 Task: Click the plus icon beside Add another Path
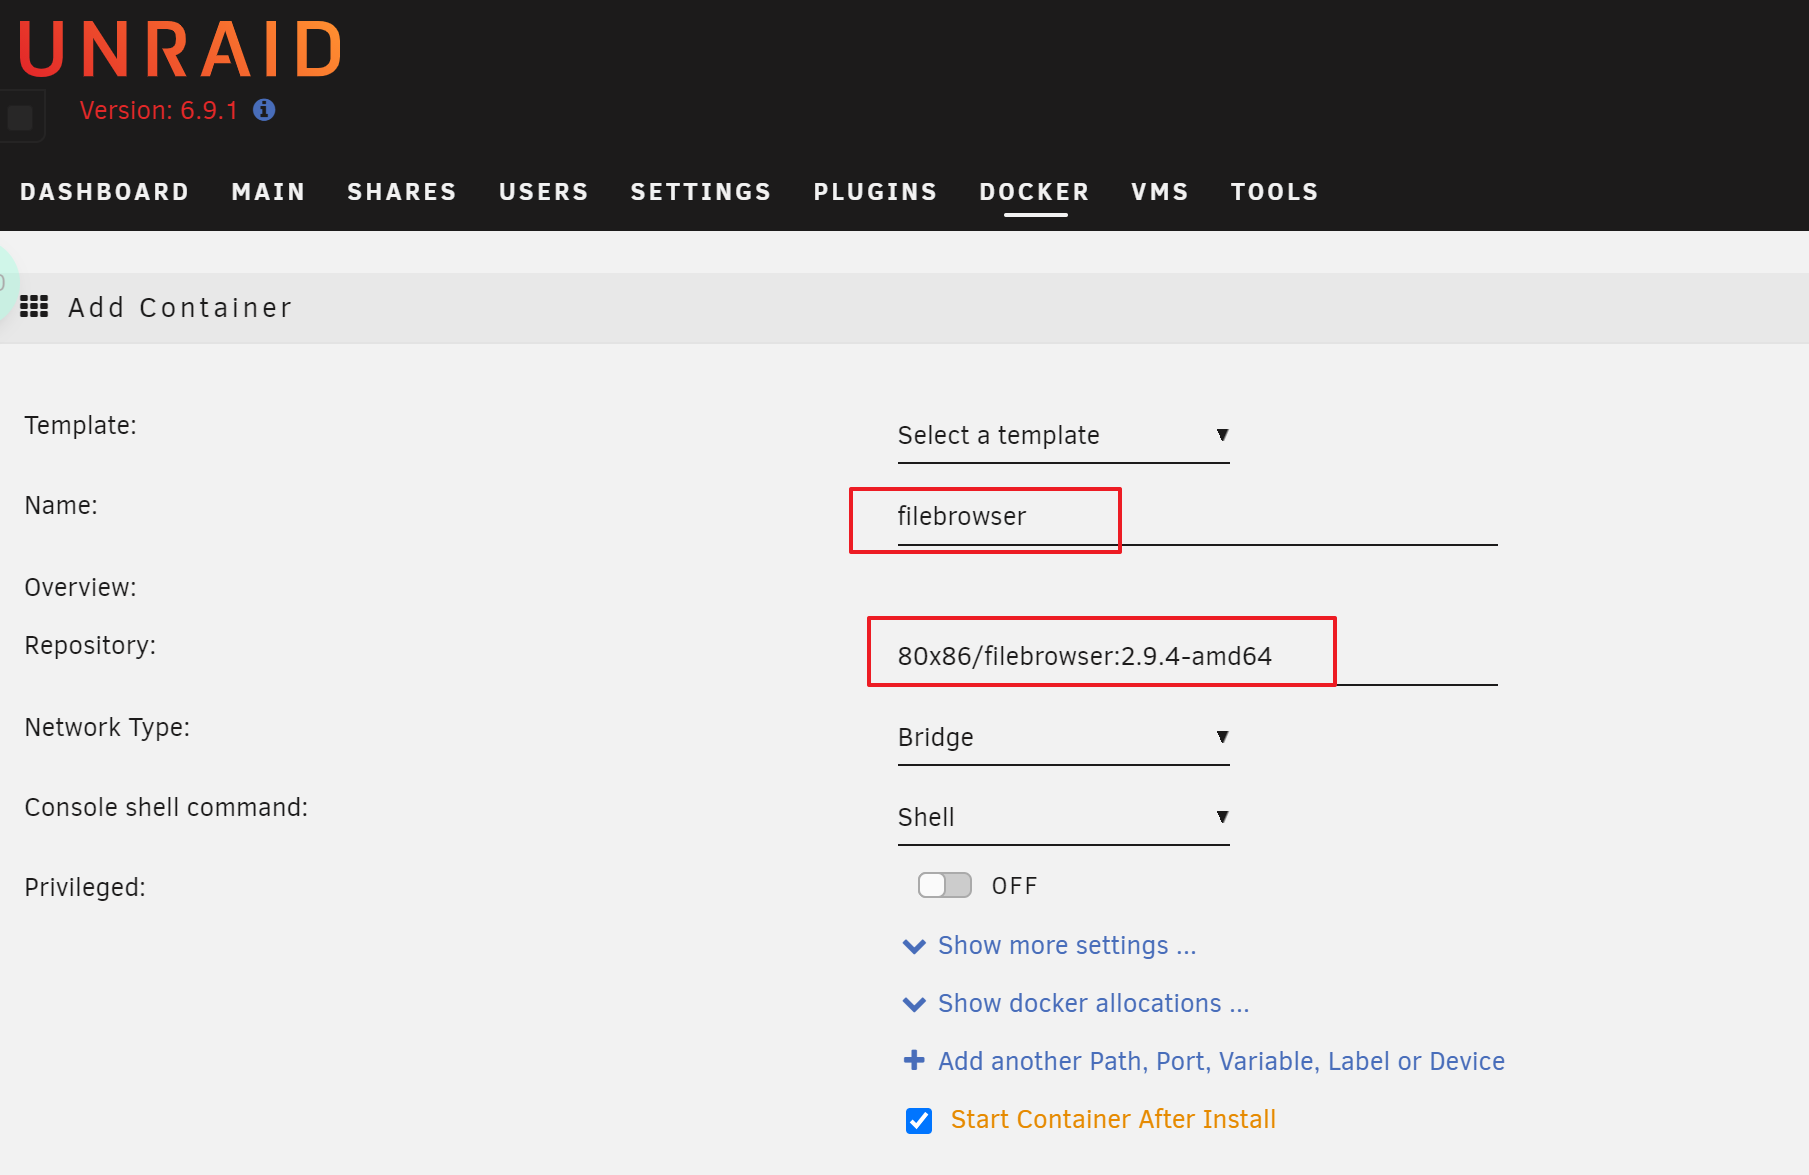[914, 1060]
